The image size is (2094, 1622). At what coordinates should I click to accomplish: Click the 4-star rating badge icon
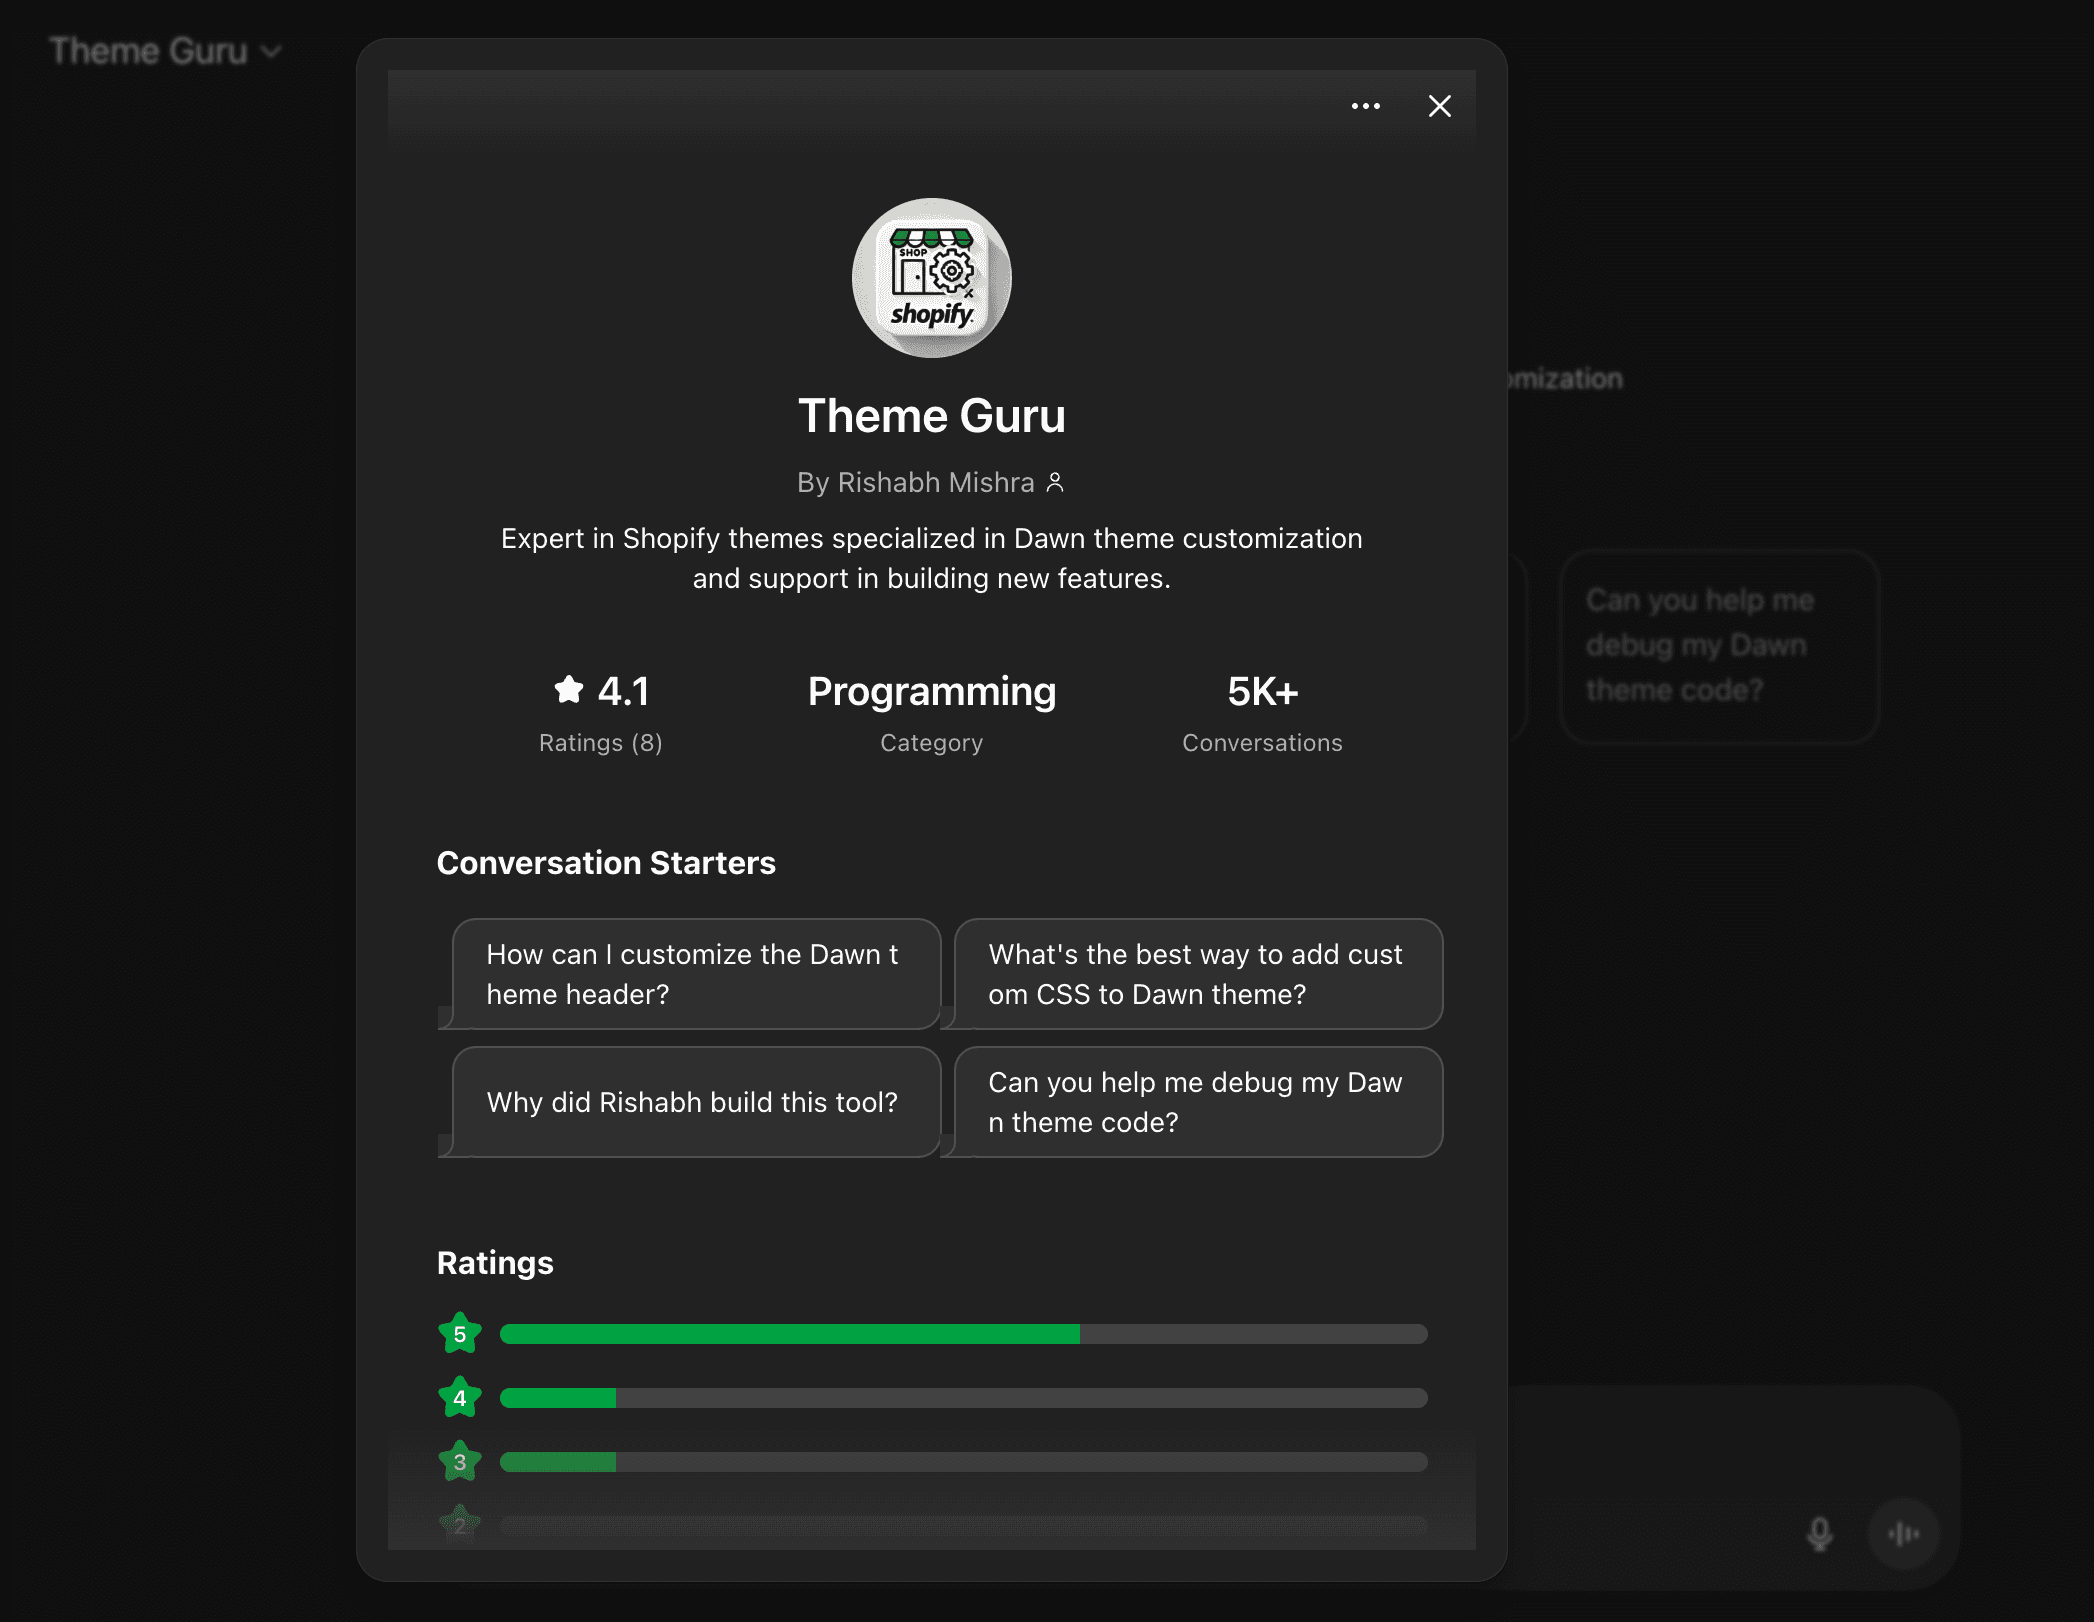click(x=460, y=1398)
